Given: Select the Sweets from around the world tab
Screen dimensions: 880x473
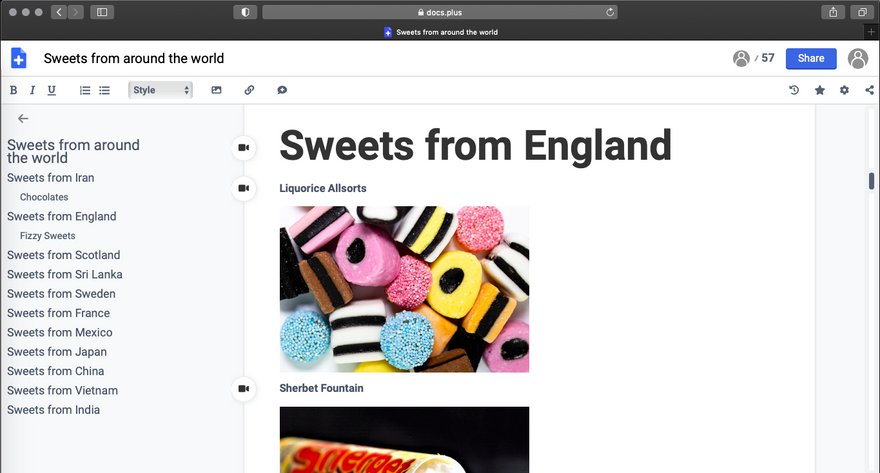Looking at the screenshot, I should [441, 32].
